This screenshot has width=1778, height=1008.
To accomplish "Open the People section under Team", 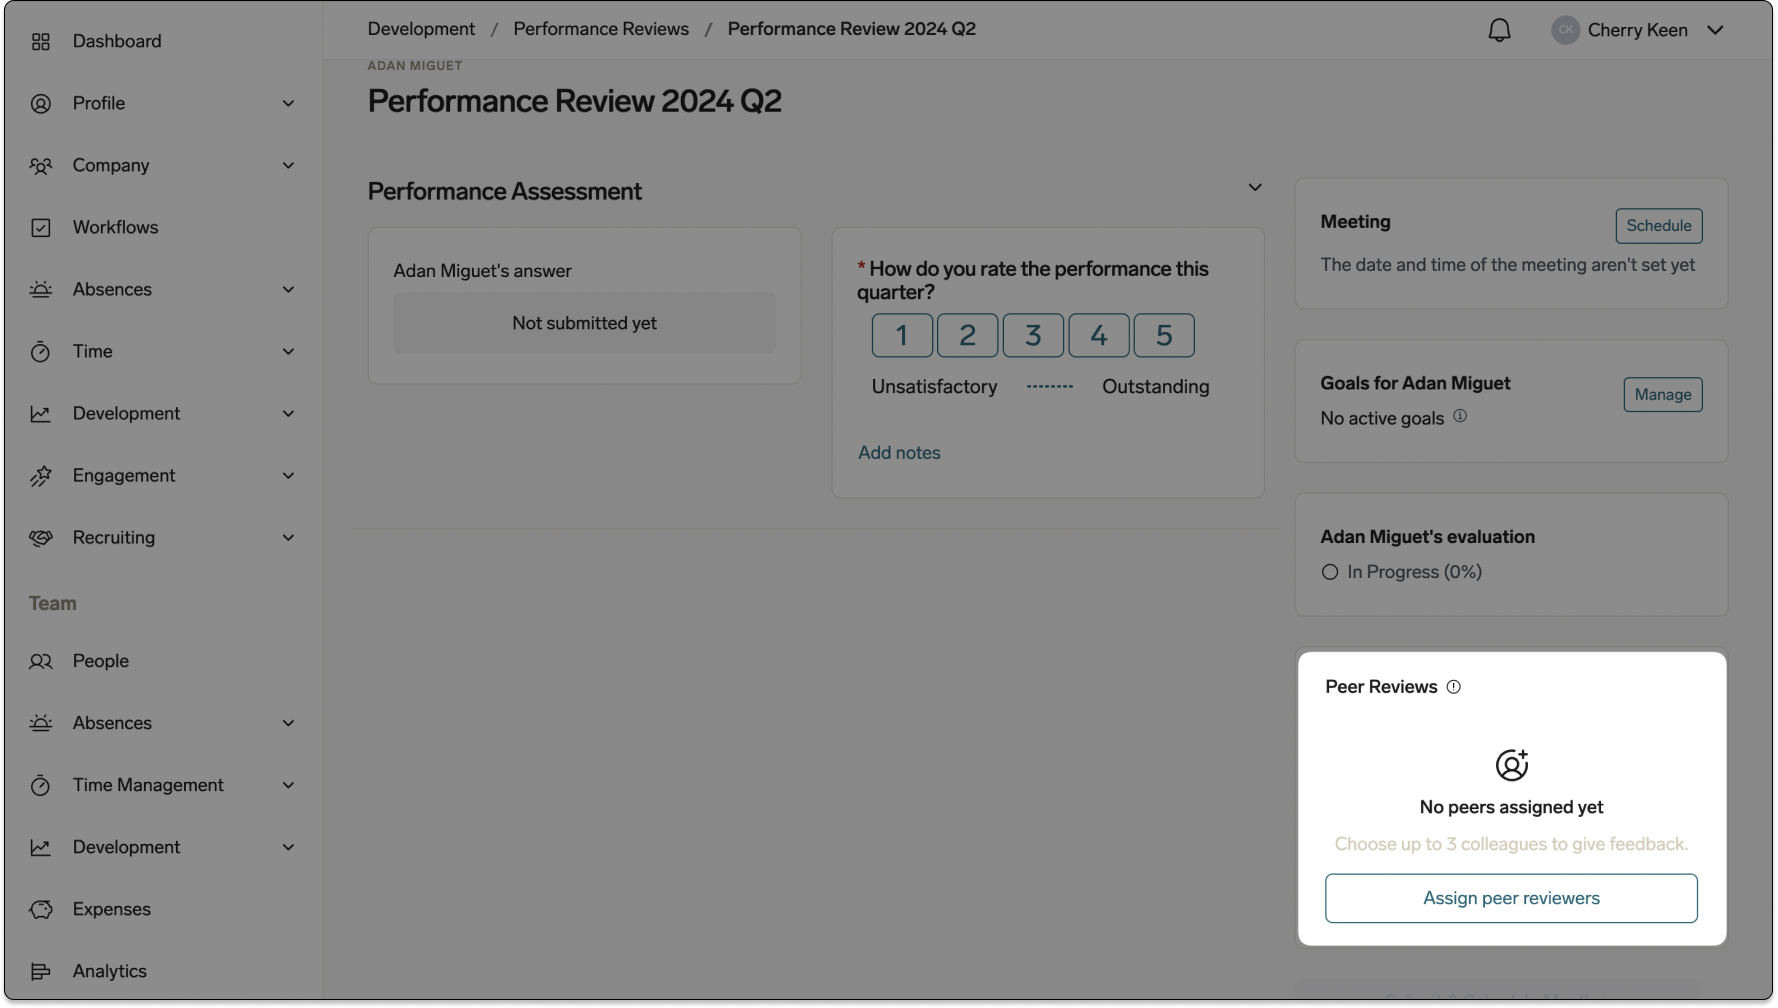I will 100,661.
